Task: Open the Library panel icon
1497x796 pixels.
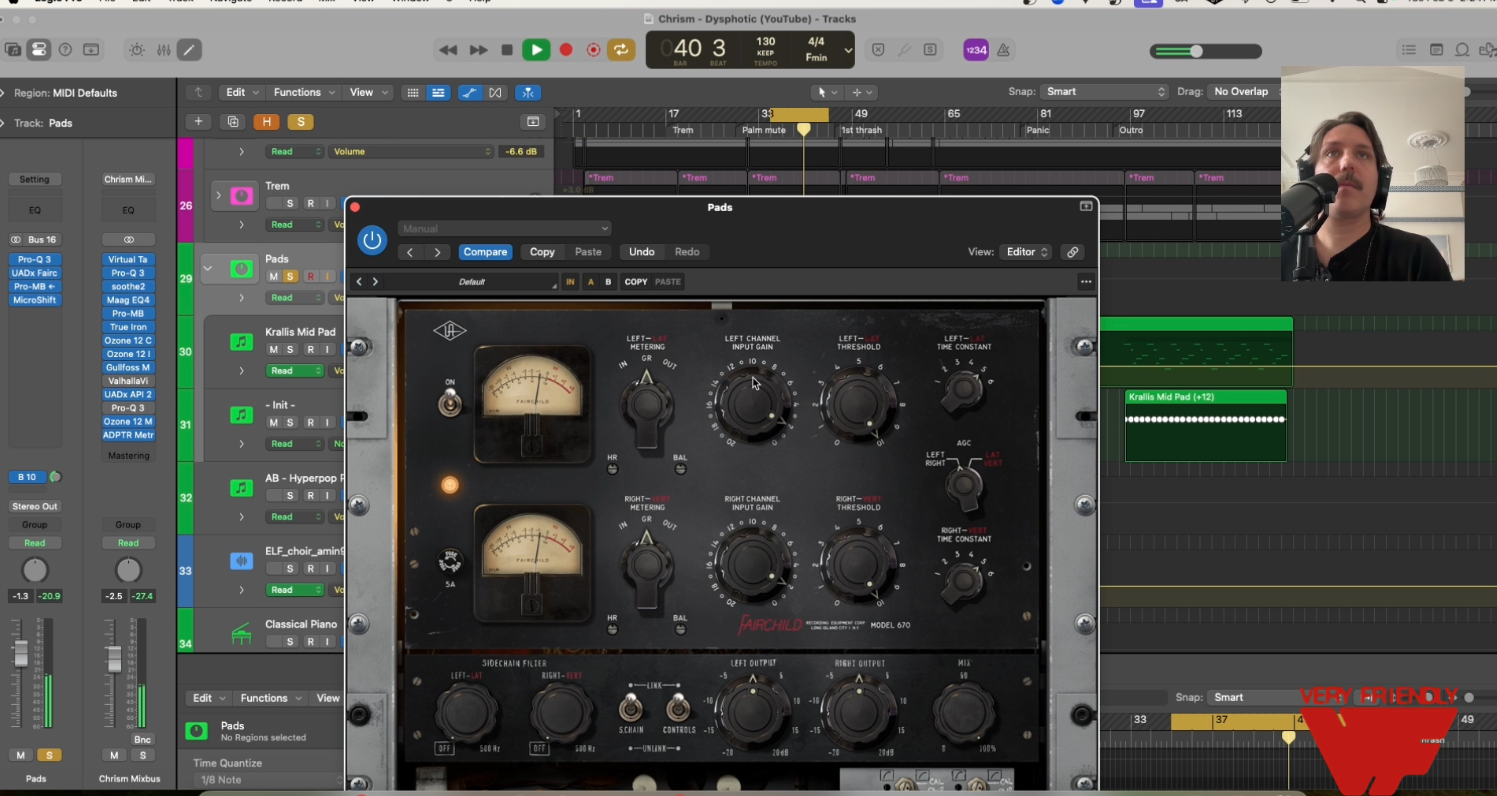Action: point(13,49)
